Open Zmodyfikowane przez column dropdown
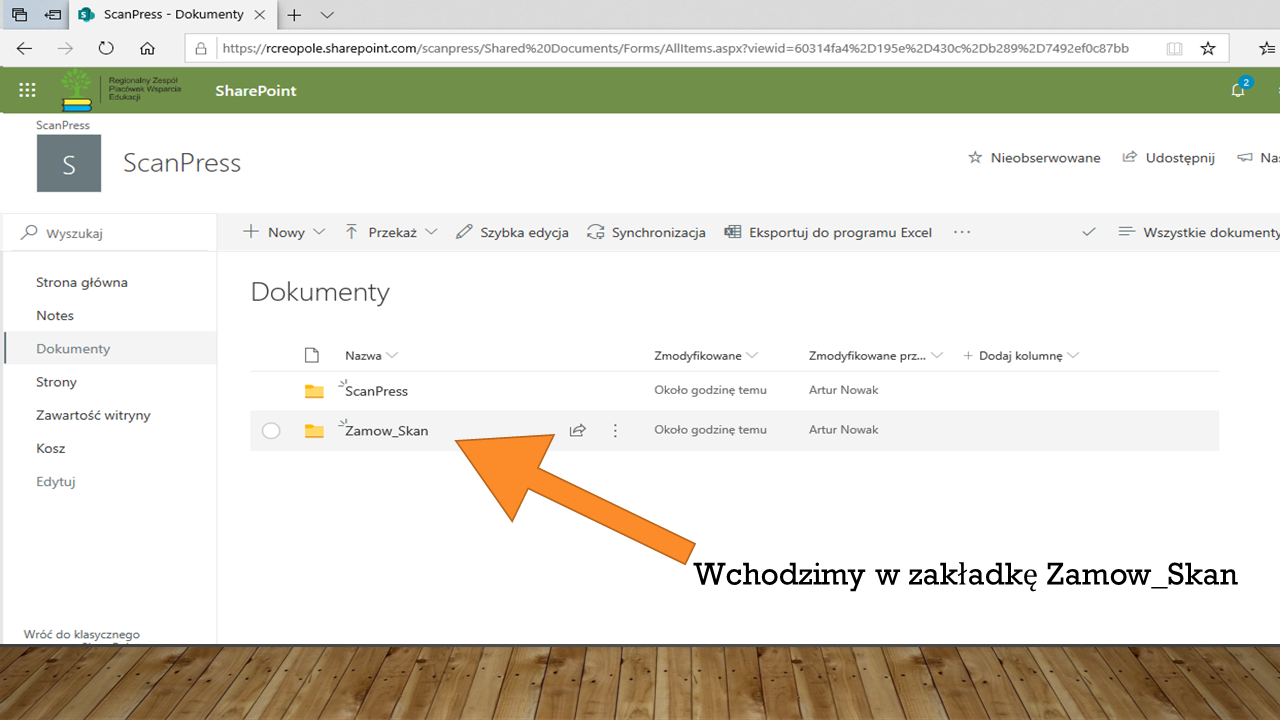Viewport: 1280px width, 720px height. [876, 356]
